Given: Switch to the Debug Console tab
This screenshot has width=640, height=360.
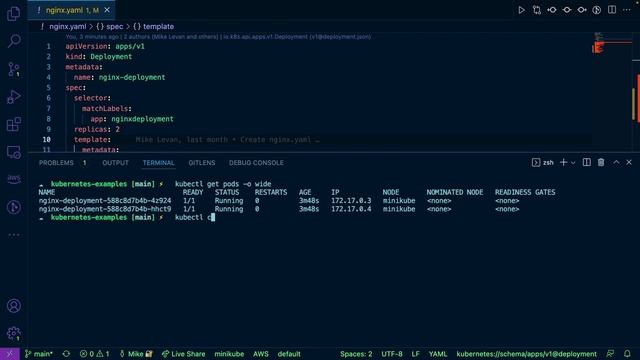Looking at the screenshot, I should tap(256, 163).
